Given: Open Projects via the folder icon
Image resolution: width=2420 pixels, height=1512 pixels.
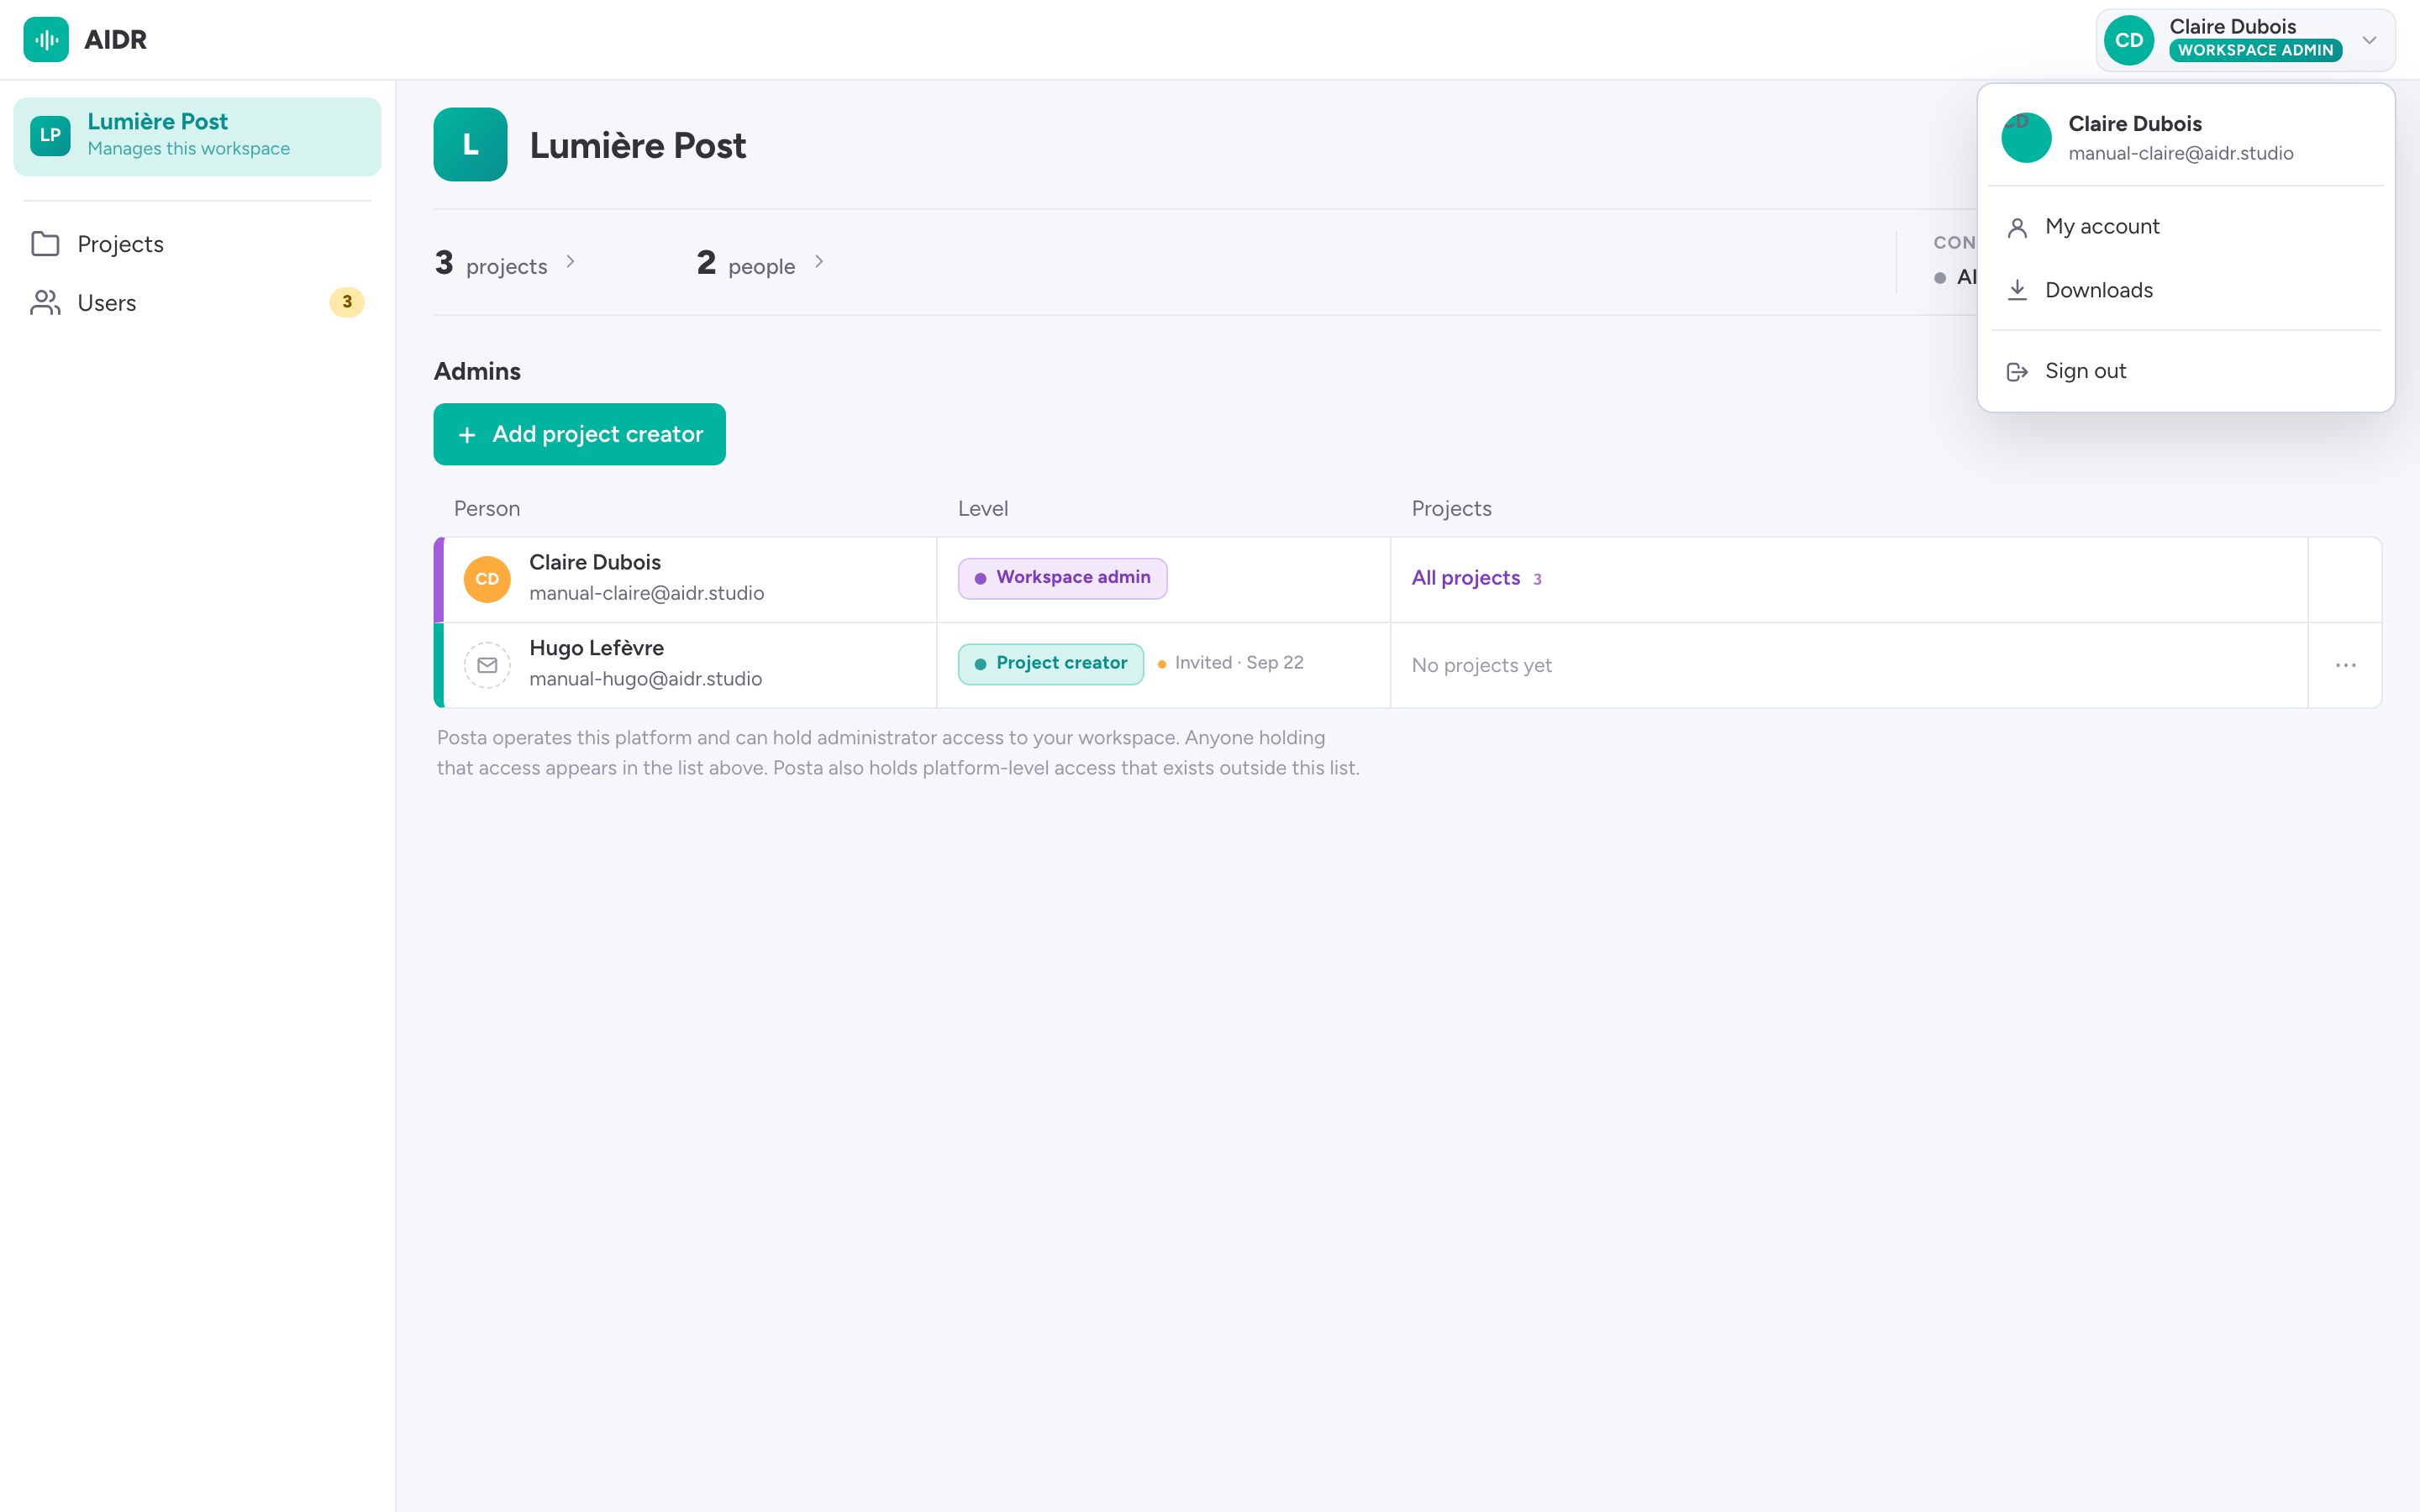Looking at the screenshot, I should (x=45, y=244).
